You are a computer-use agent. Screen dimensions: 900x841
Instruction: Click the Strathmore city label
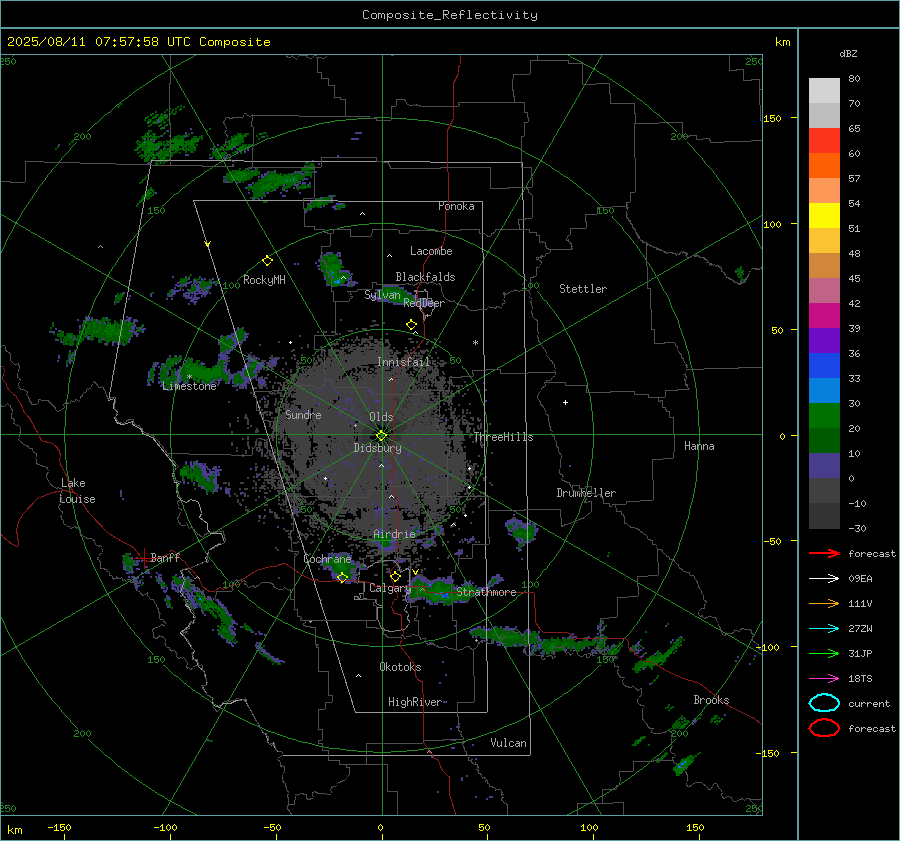click(486, 592)
